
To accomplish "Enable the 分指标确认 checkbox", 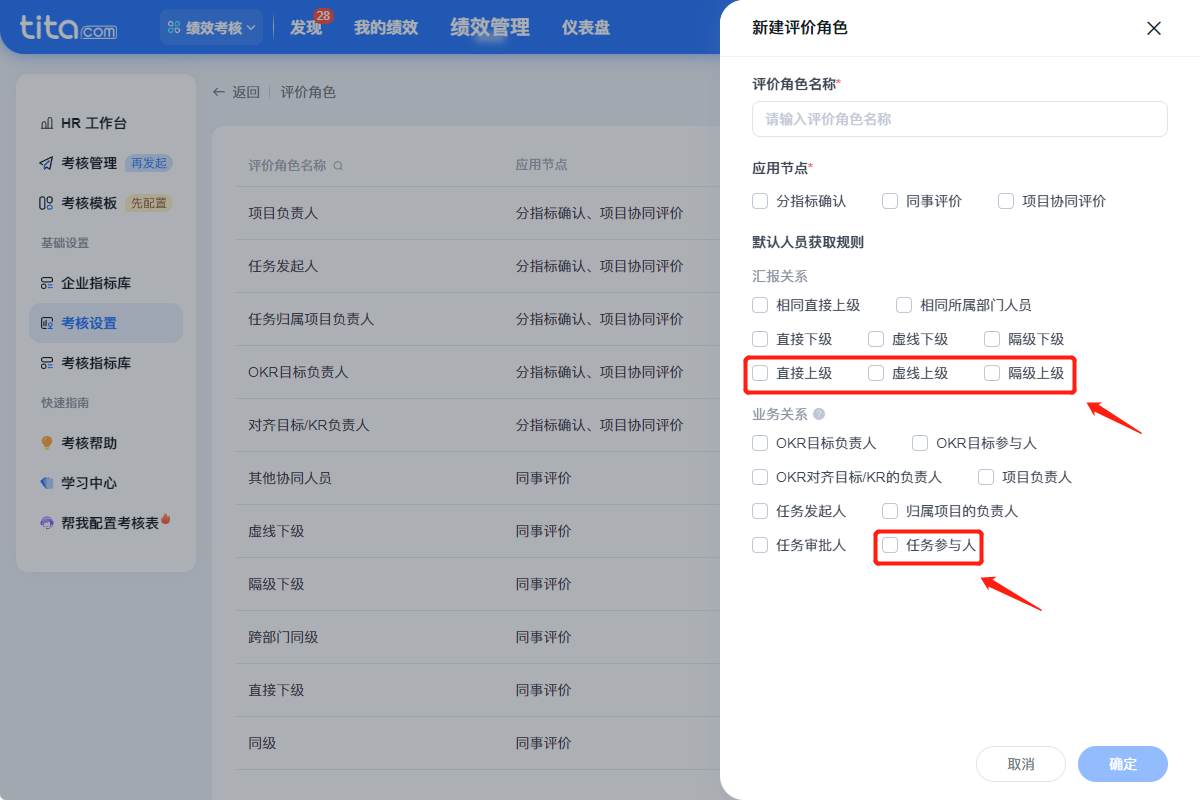I will pyautogui.click(x=760, y=201).
